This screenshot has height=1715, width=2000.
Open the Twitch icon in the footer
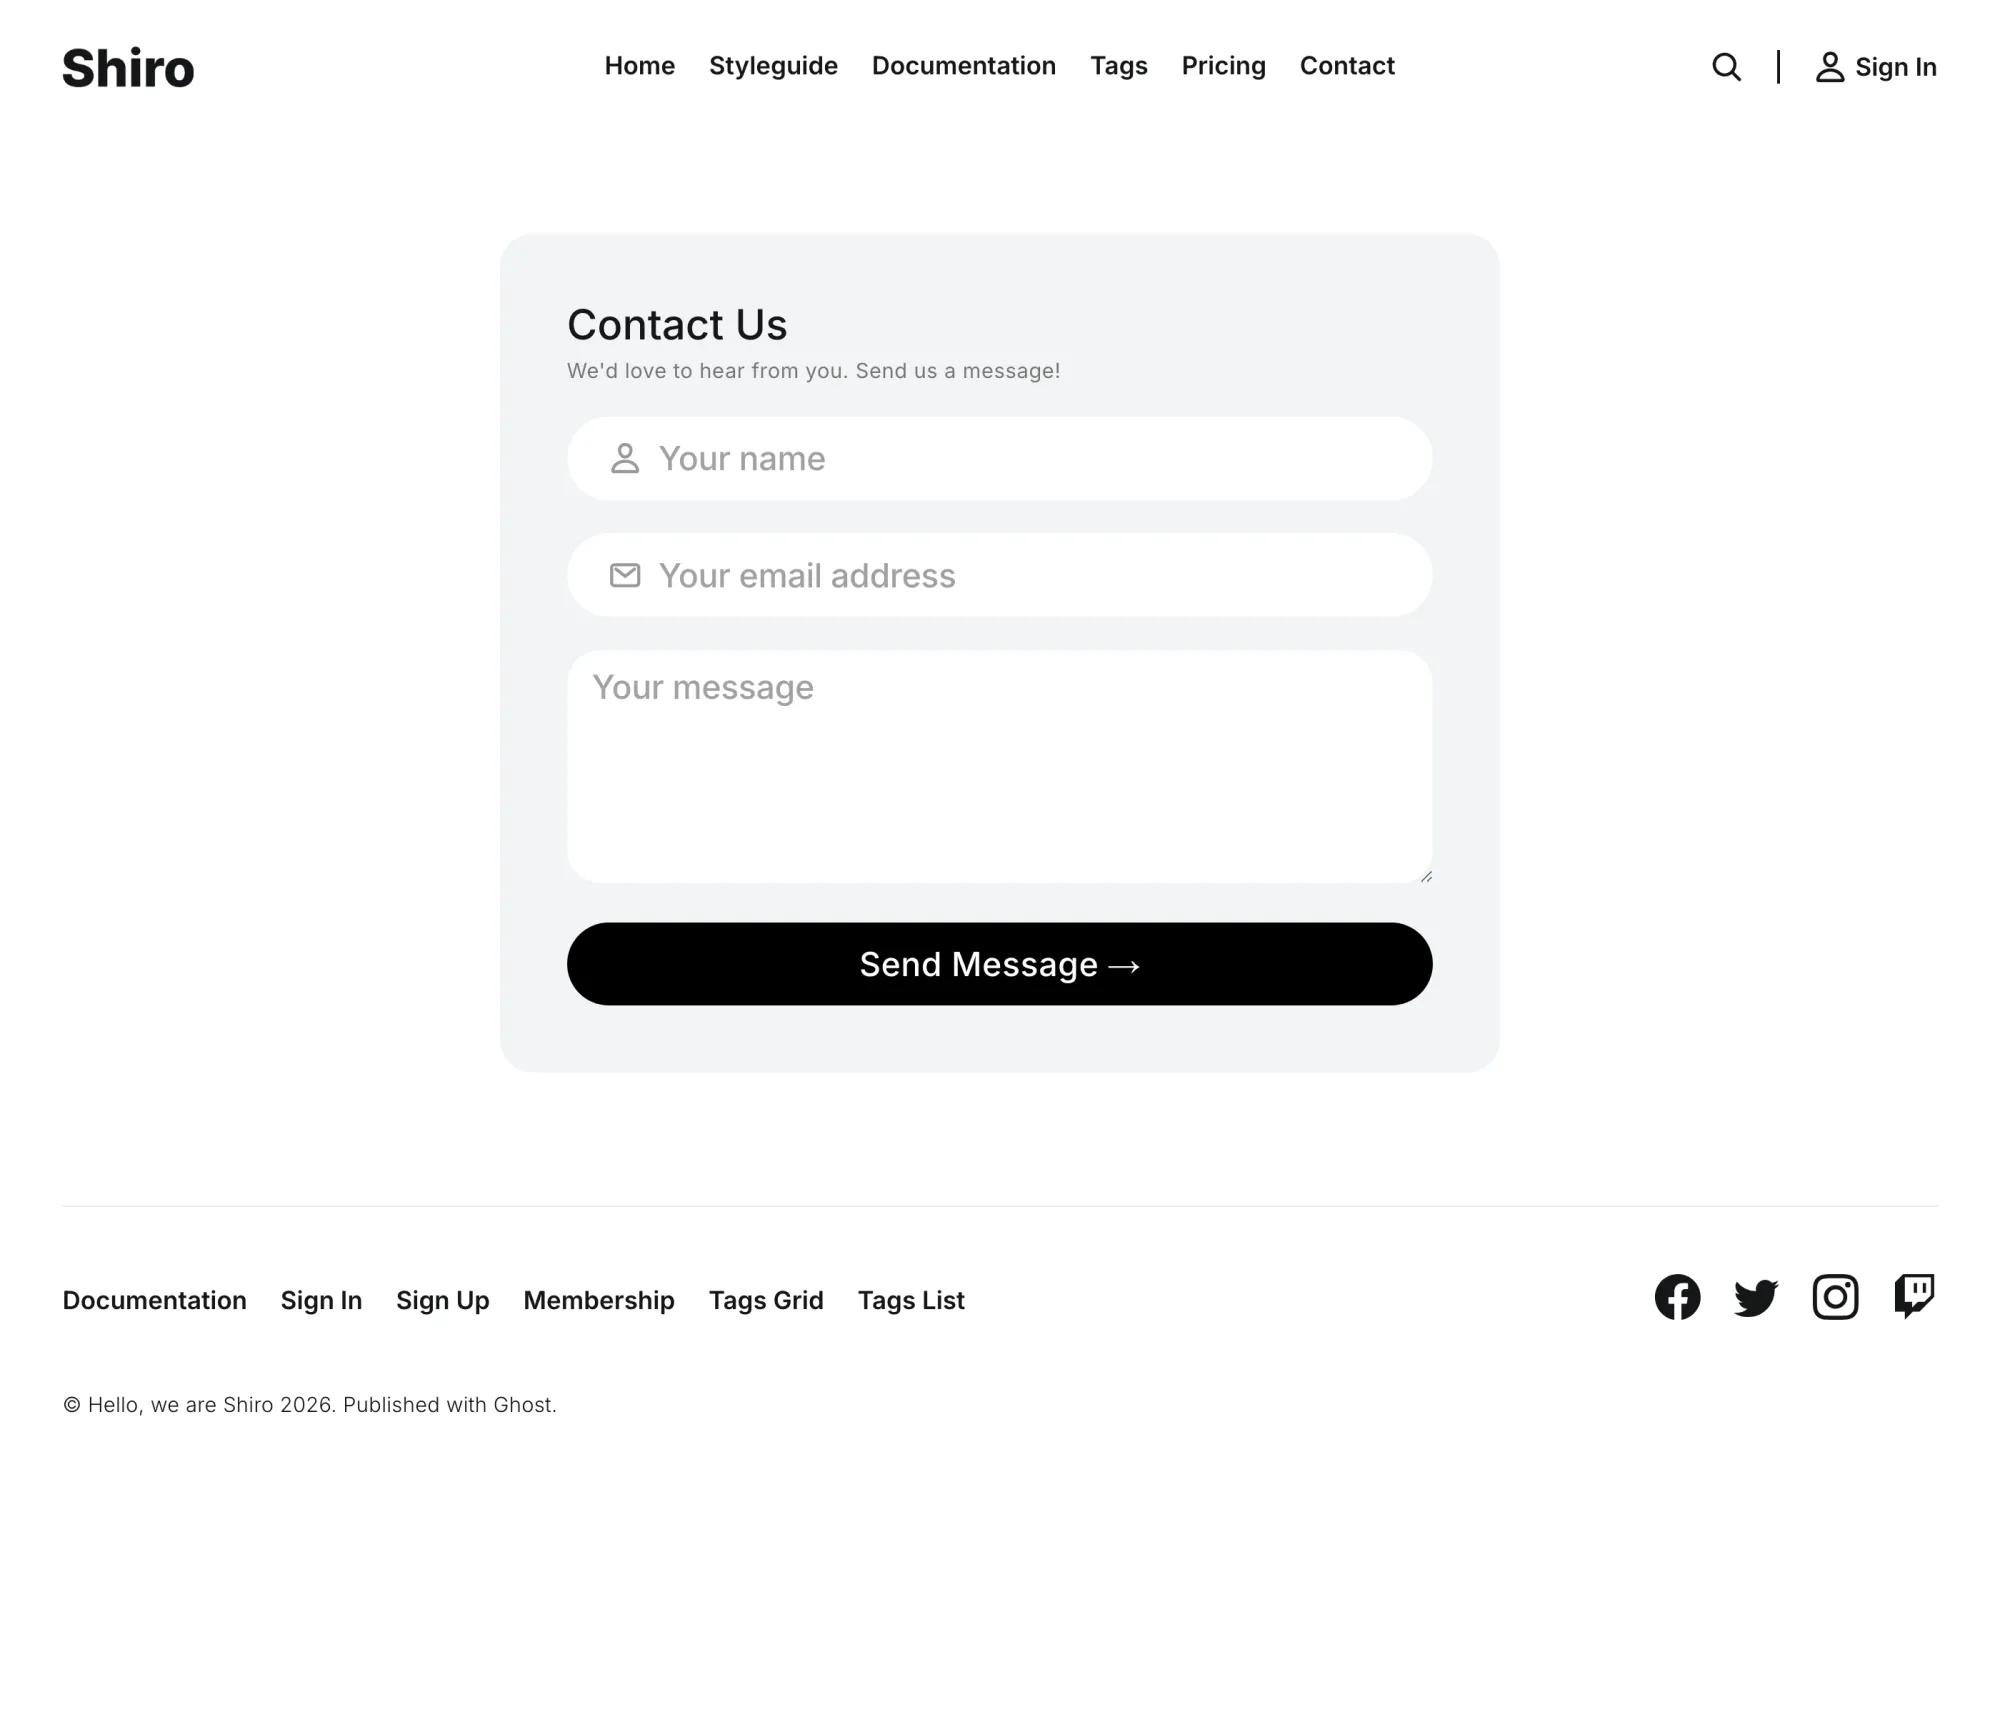(x=1914, y=1297)
